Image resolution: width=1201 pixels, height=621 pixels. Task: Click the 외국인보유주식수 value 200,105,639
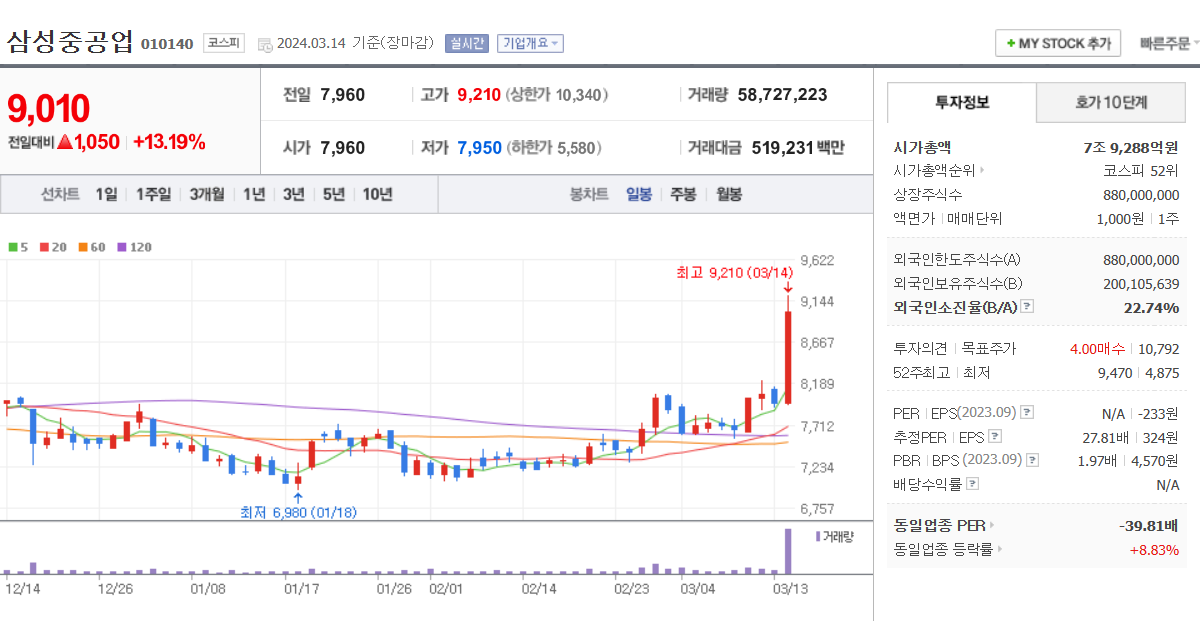(1141, 283)
